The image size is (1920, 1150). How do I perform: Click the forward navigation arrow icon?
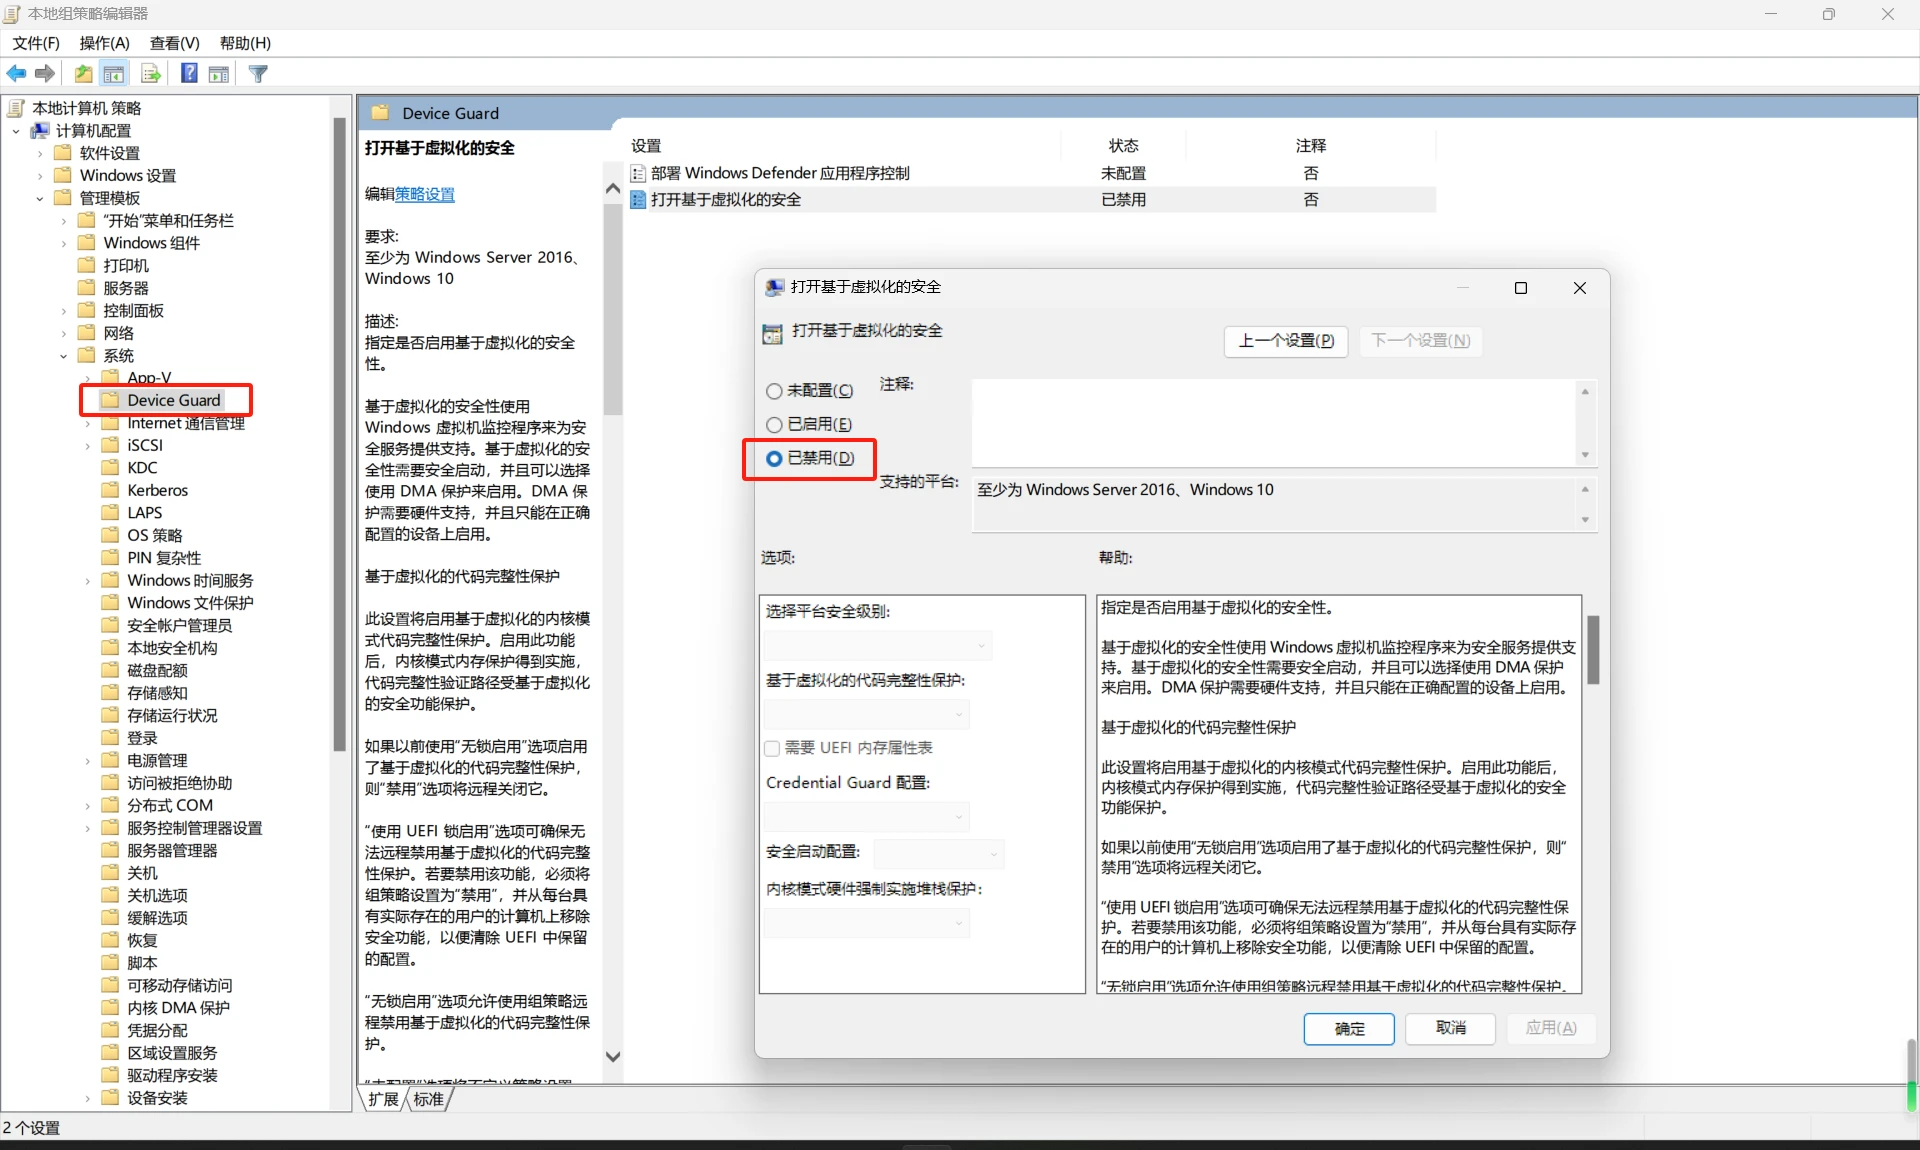point(45,73)
